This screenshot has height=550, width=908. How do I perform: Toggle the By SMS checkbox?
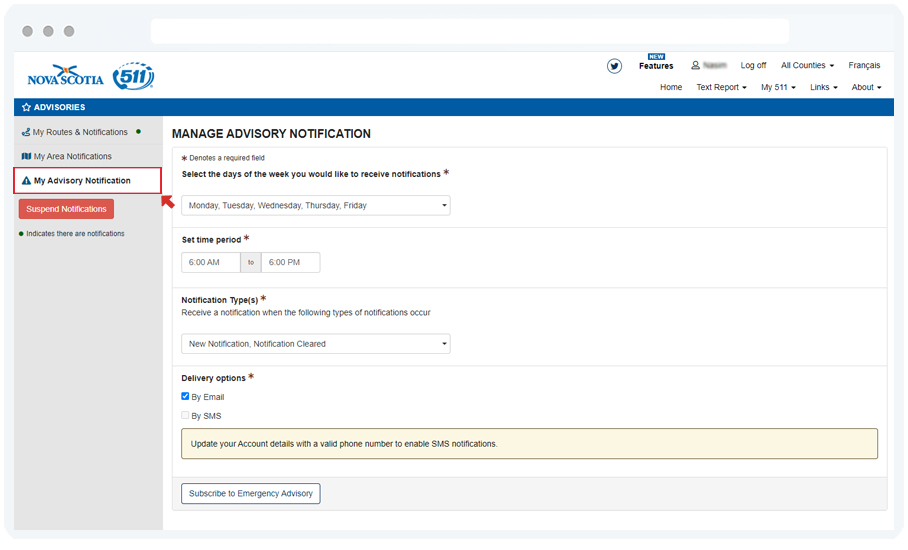click(x=185, y=416)
